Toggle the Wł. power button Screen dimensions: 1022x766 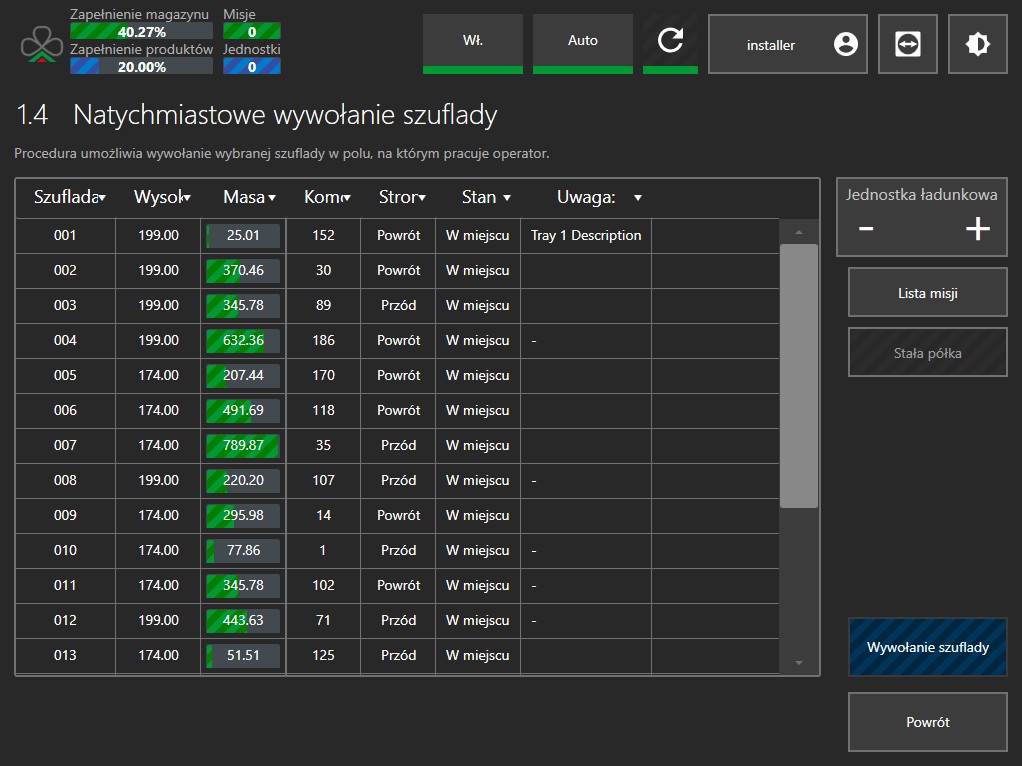click(473, 42)
